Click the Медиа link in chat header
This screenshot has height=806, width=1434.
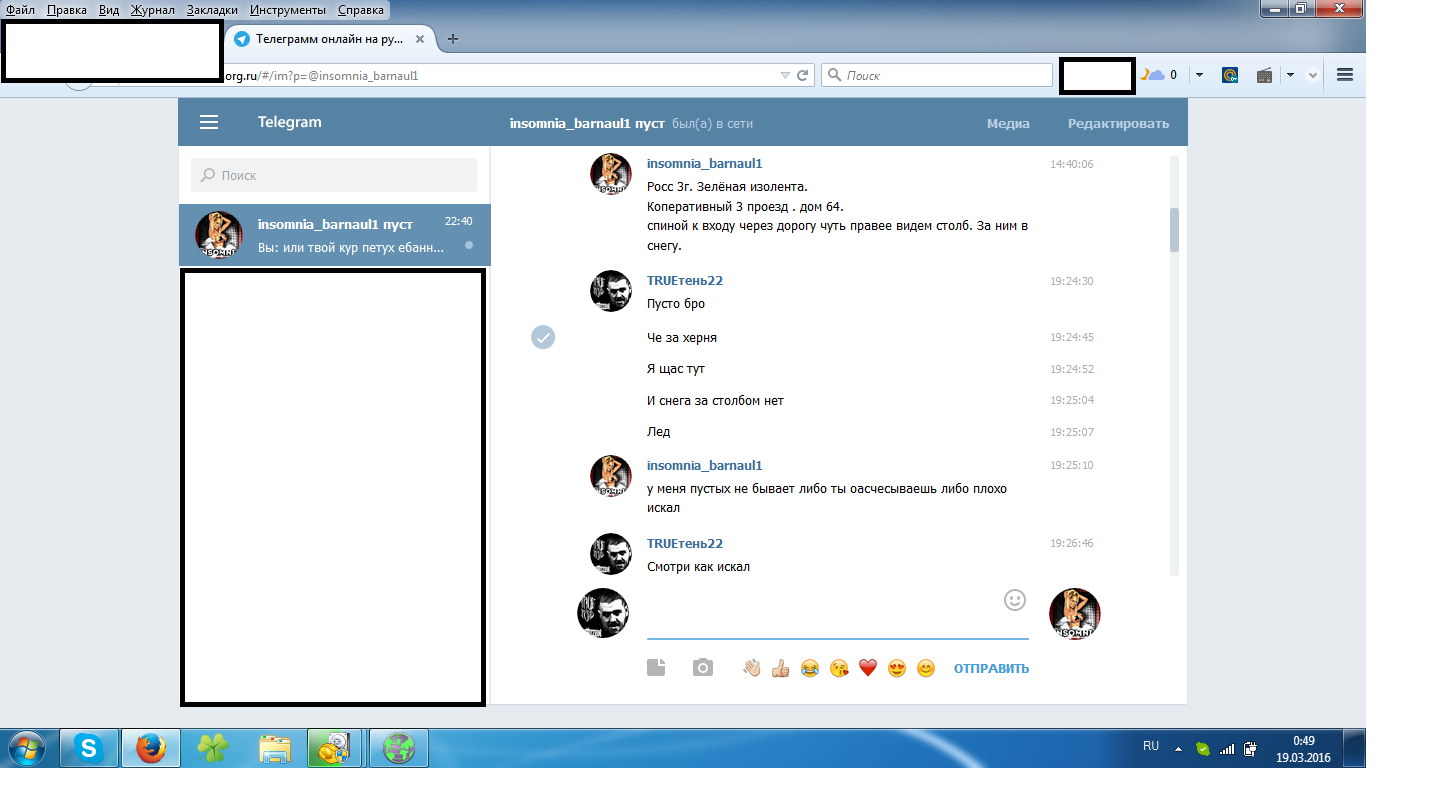[1008, 123]
